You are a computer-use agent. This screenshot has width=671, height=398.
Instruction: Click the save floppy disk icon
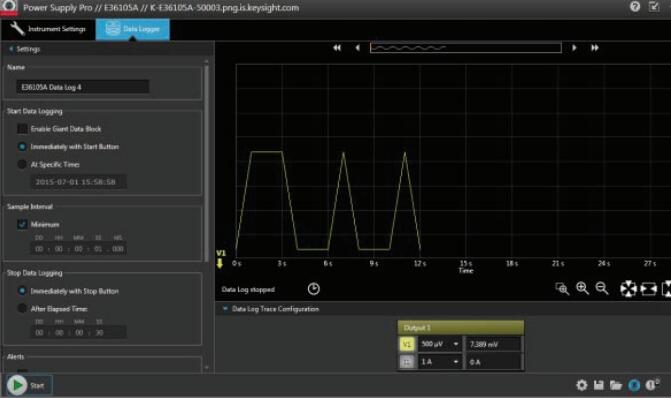click(599, 385)
